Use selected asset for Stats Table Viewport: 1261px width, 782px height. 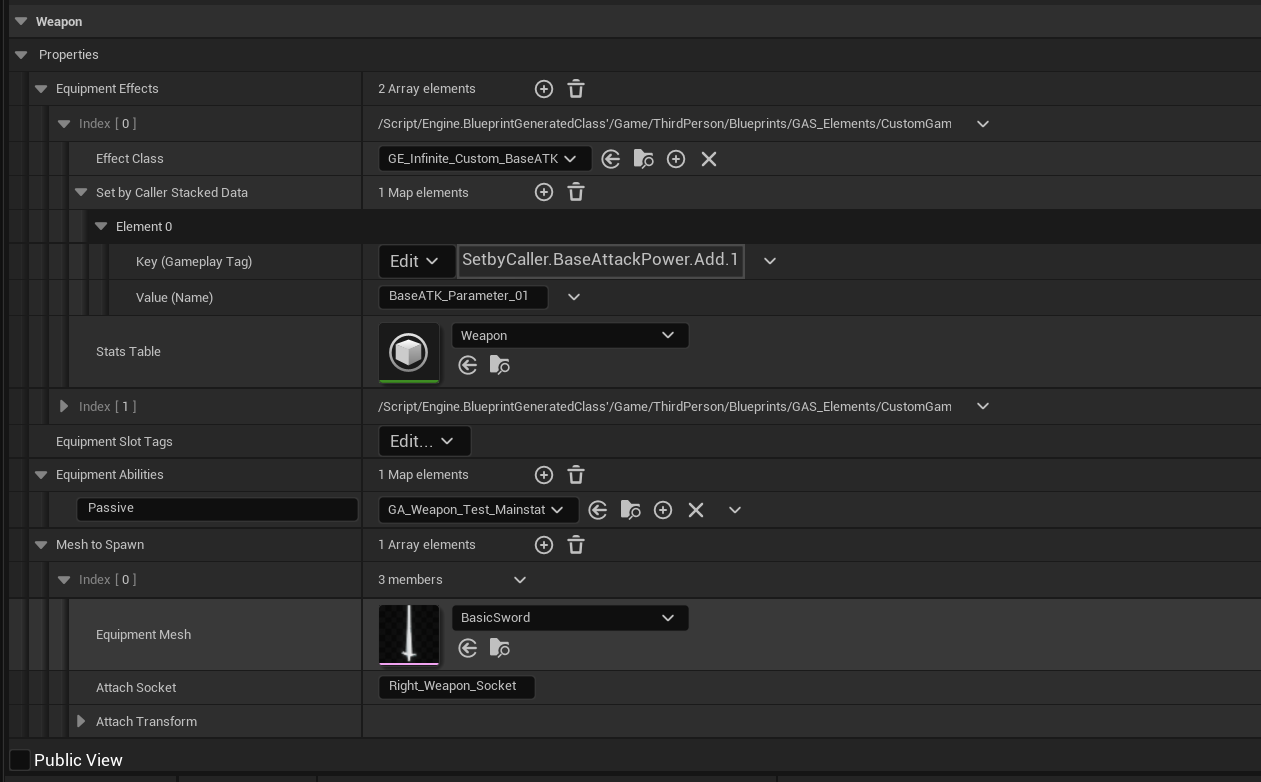coord(468,365)
